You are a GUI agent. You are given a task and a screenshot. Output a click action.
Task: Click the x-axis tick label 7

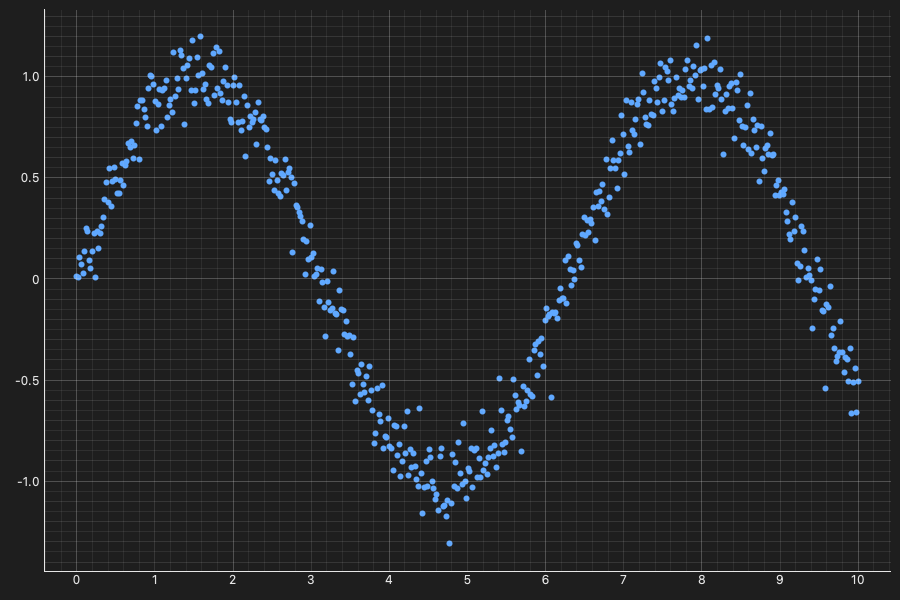point(623,580)
